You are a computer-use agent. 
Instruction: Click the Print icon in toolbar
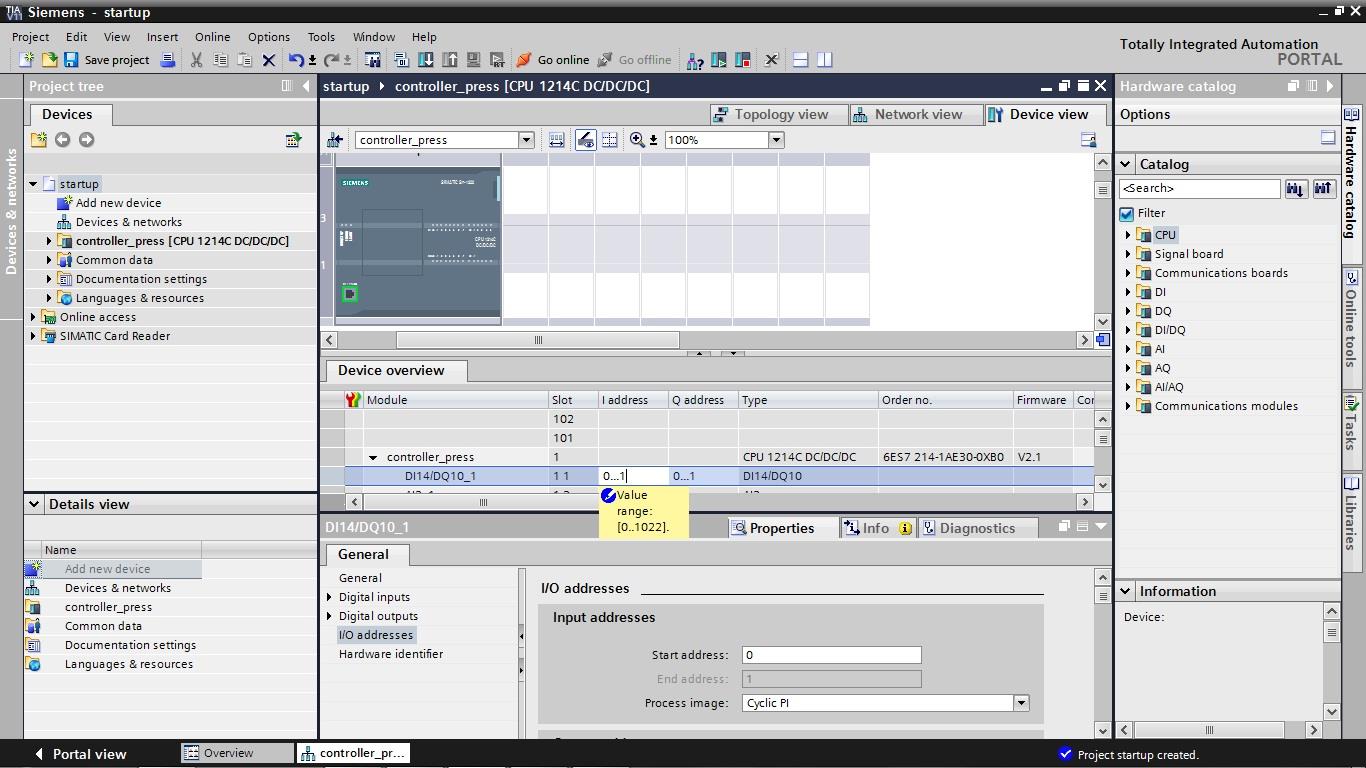168,60
